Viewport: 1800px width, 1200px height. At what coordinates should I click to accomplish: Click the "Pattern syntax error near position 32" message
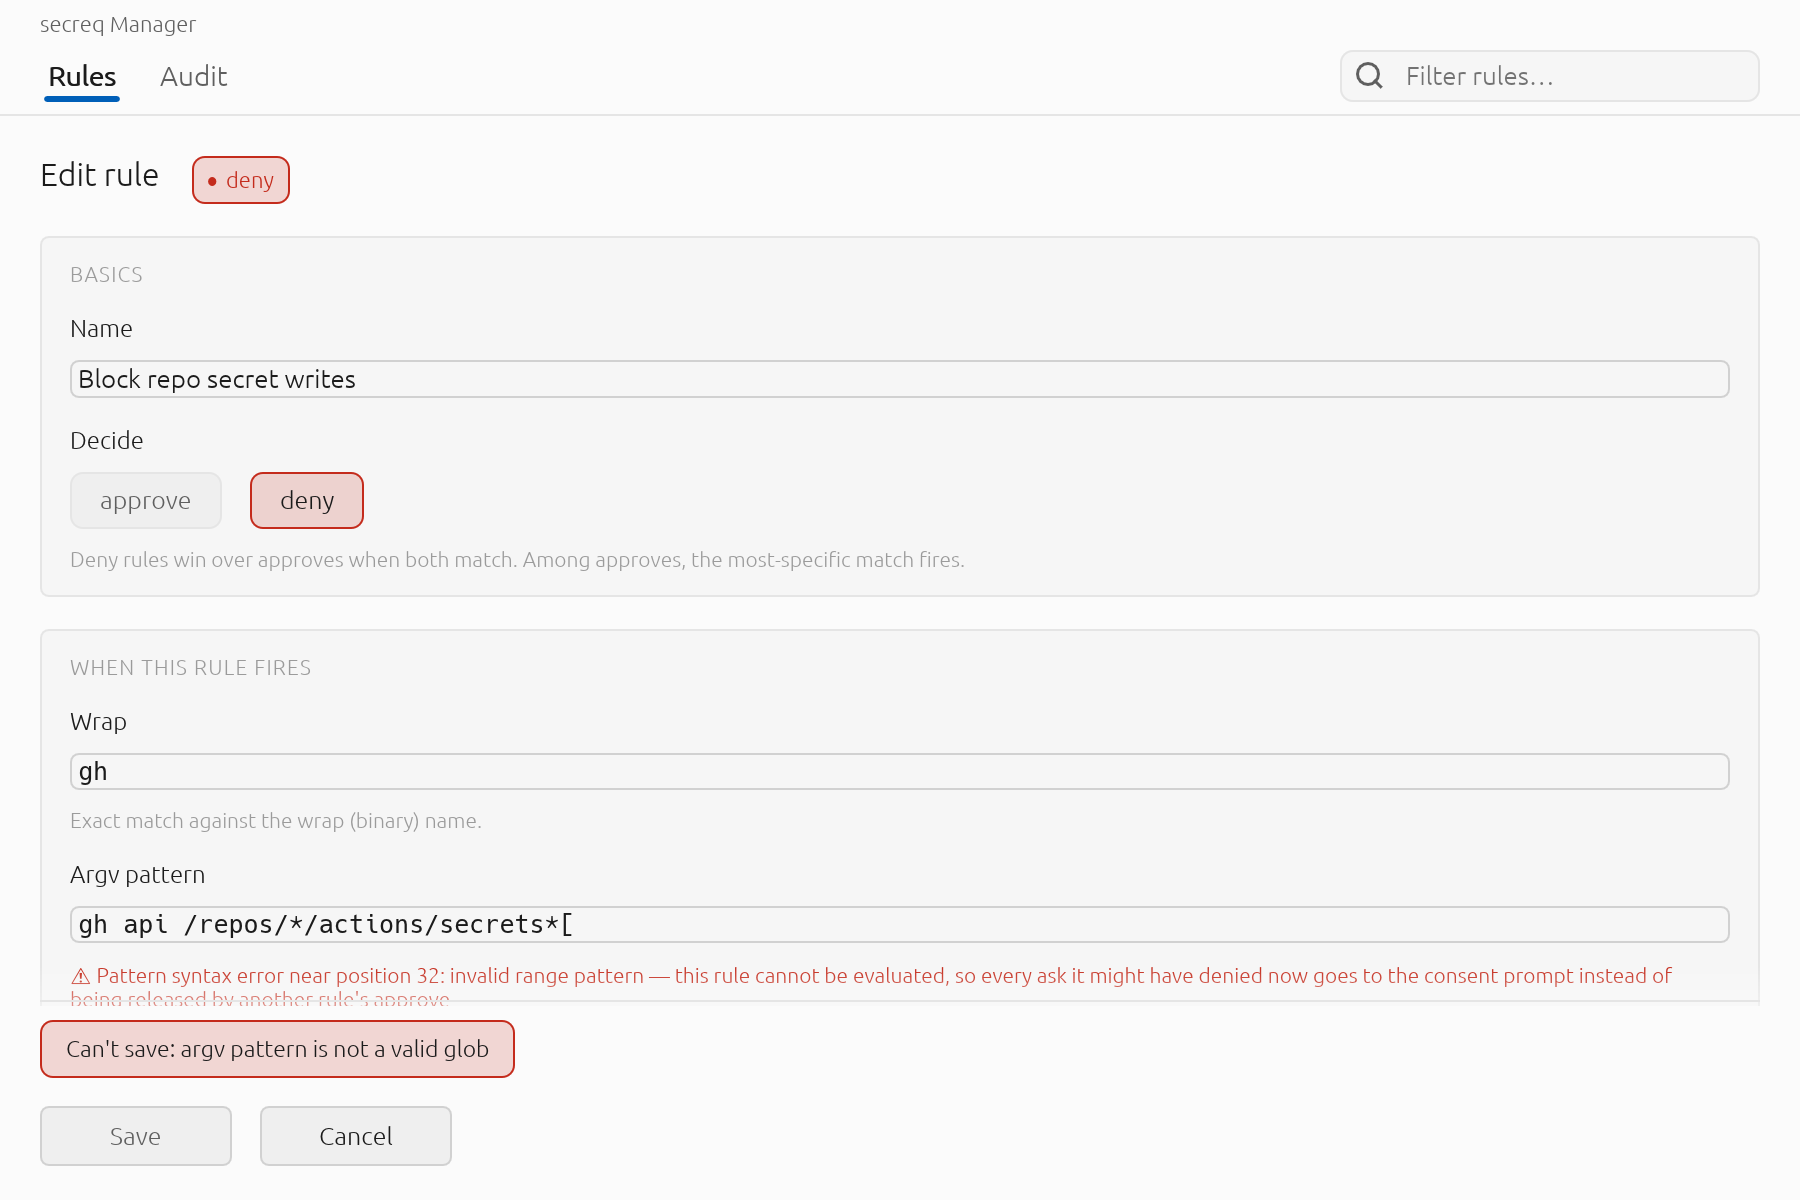[x=871, y=986]
